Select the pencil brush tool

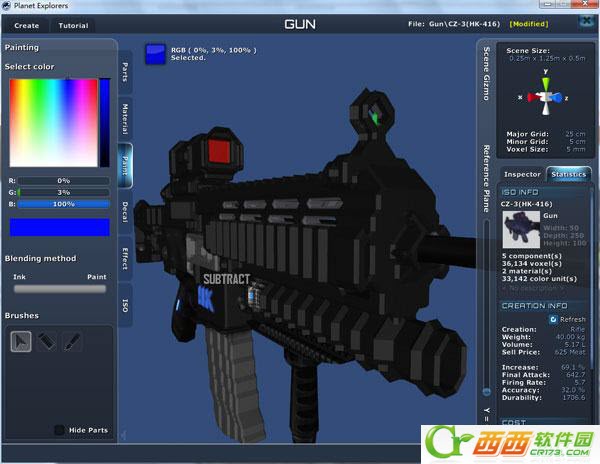72,341
